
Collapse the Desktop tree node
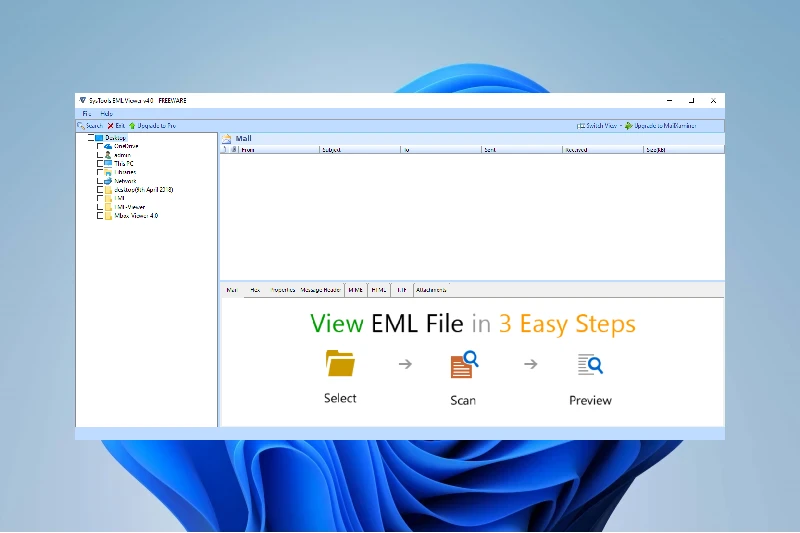(91, 138)
